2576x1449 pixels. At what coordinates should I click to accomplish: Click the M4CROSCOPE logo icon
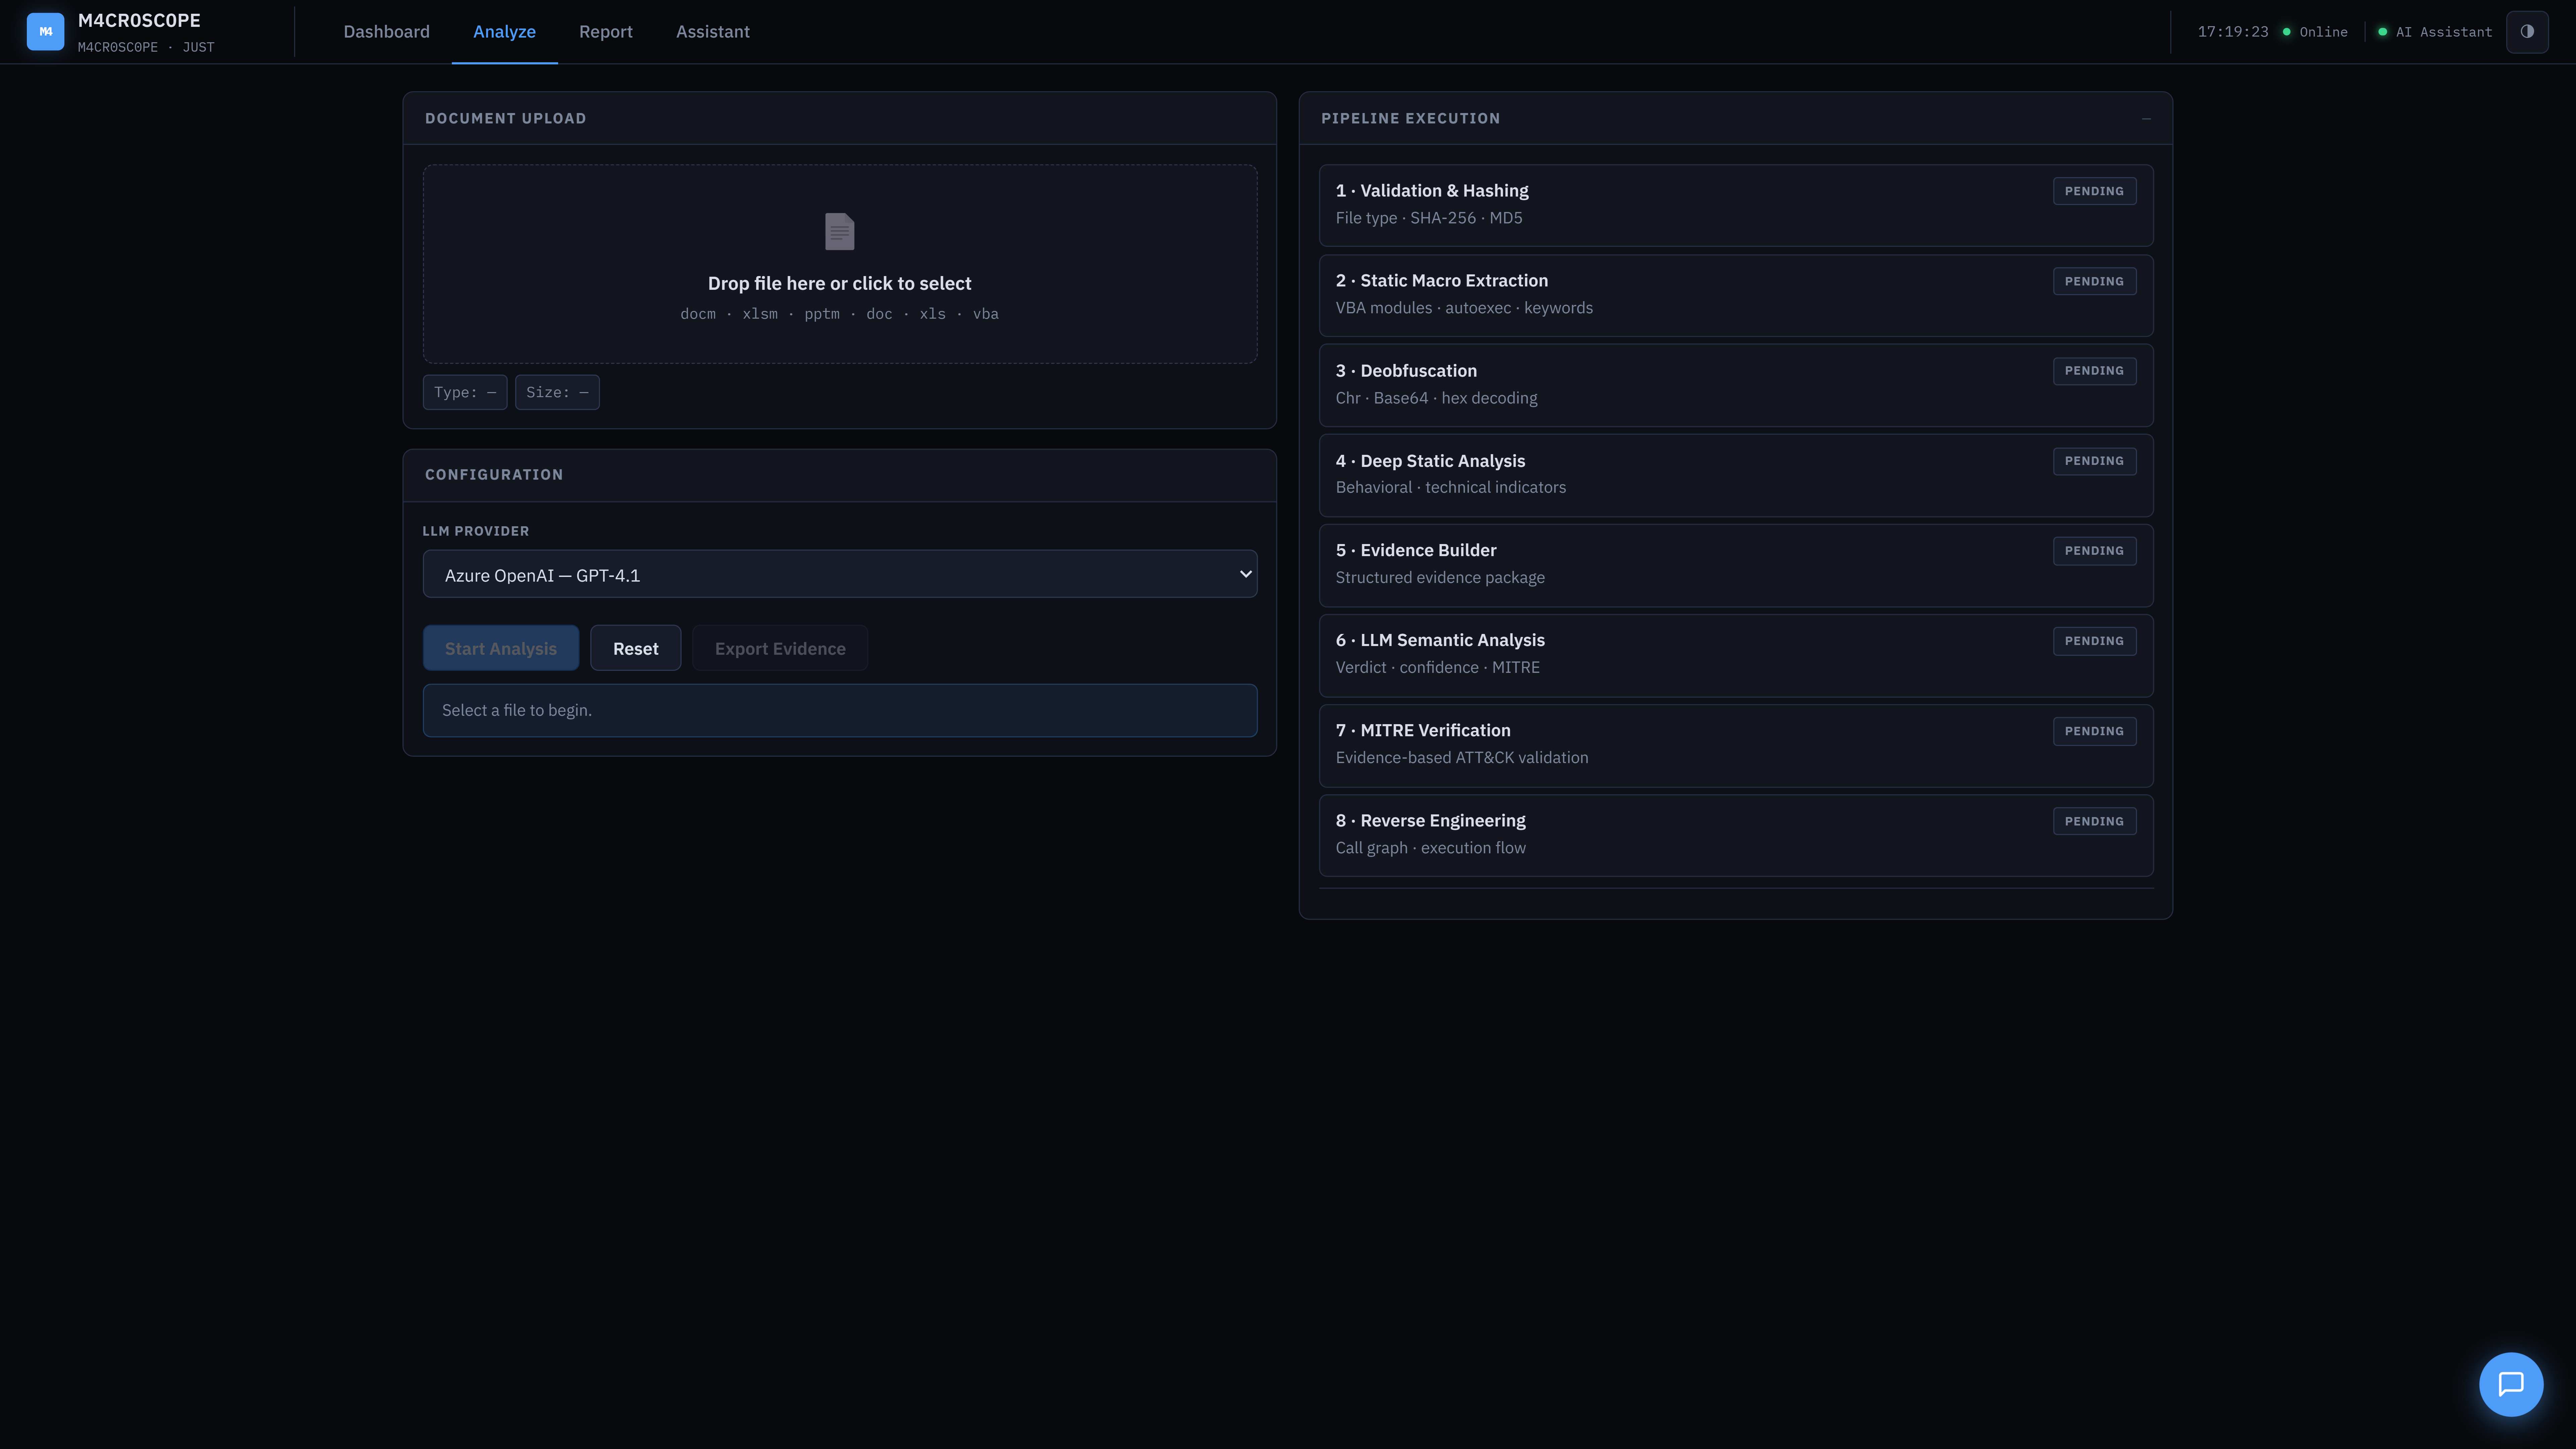point(45,31)
